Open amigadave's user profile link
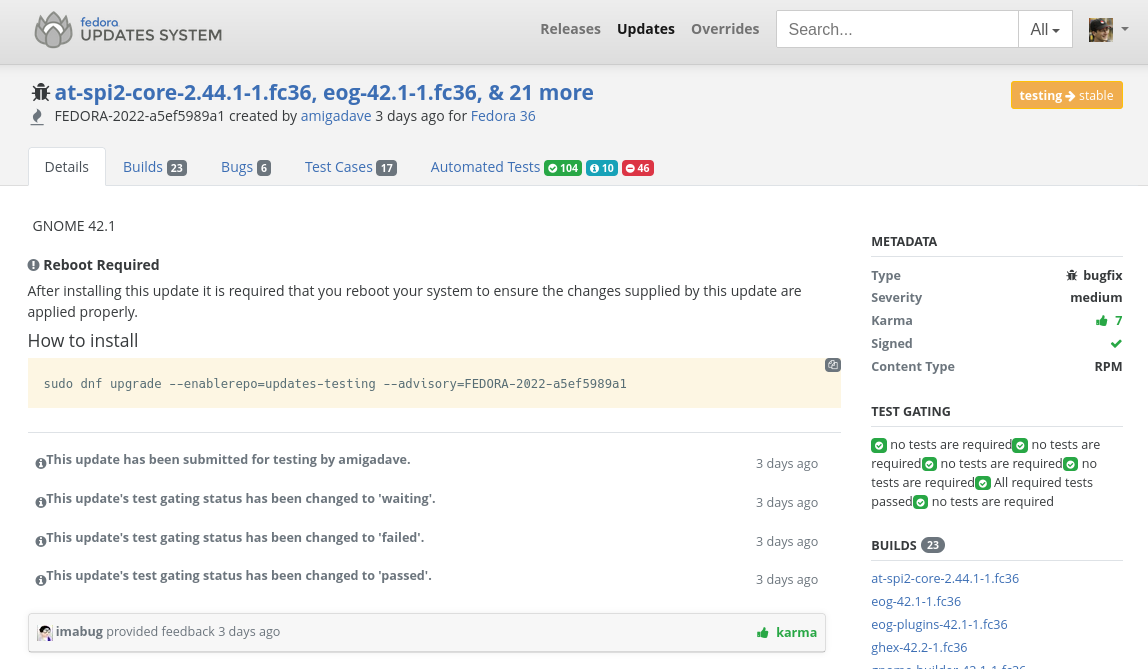 (336, 116)
